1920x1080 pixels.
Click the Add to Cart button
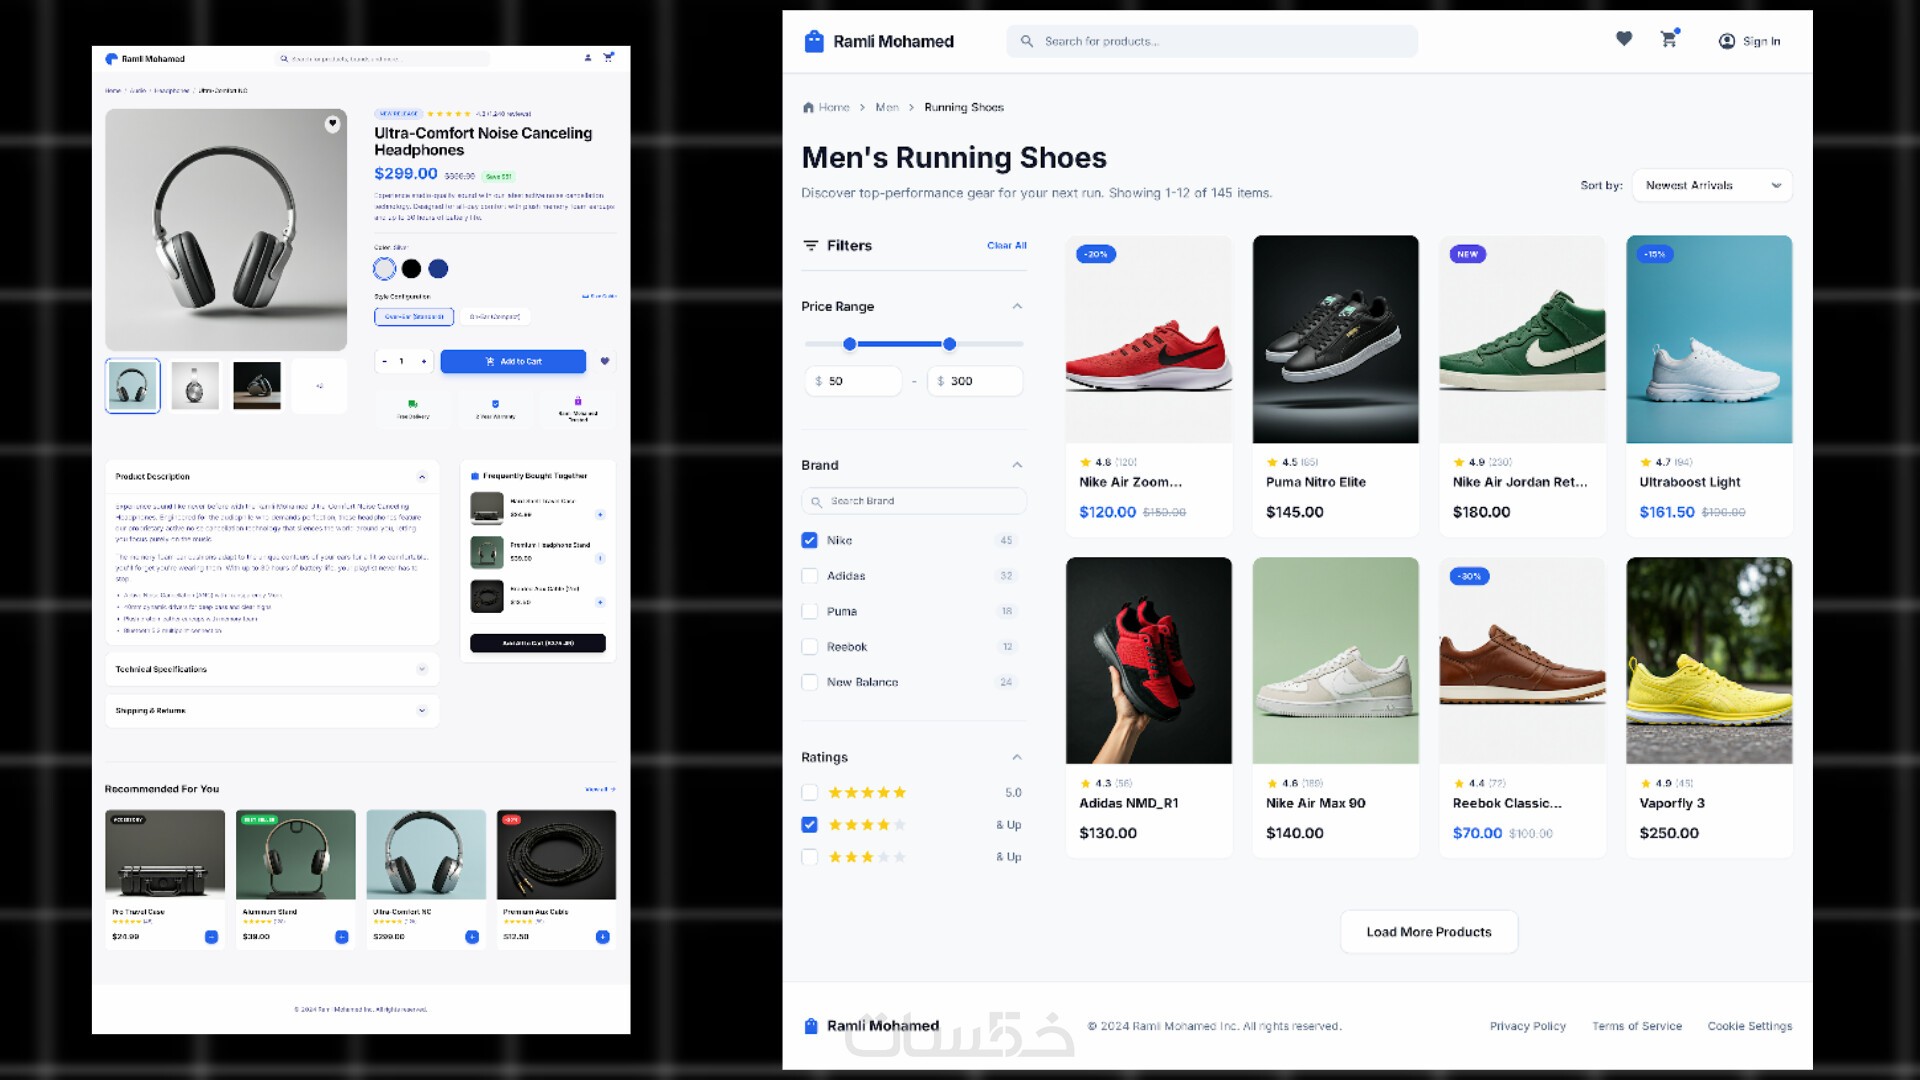(513, 361)
